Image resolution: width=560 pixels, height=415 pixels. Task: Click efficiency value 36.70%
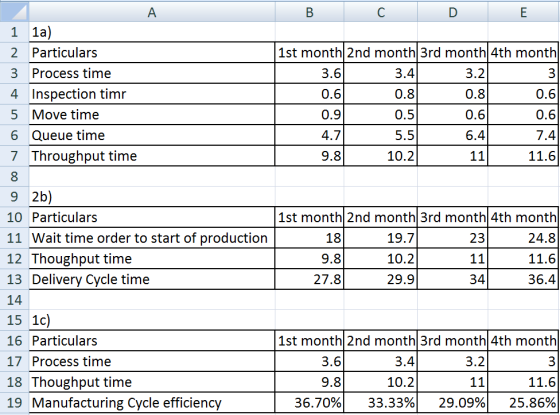[309, 403]
